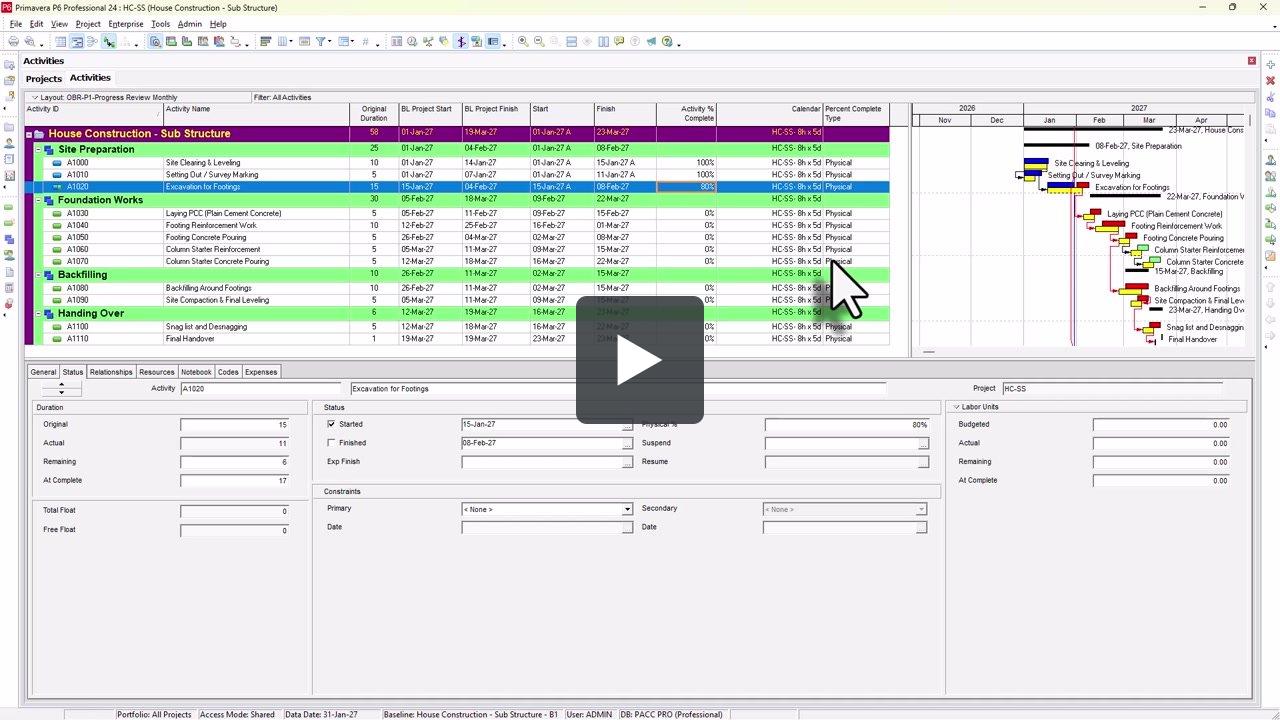Click the Original duration field
1280x720 pixels.
(235, 425)
